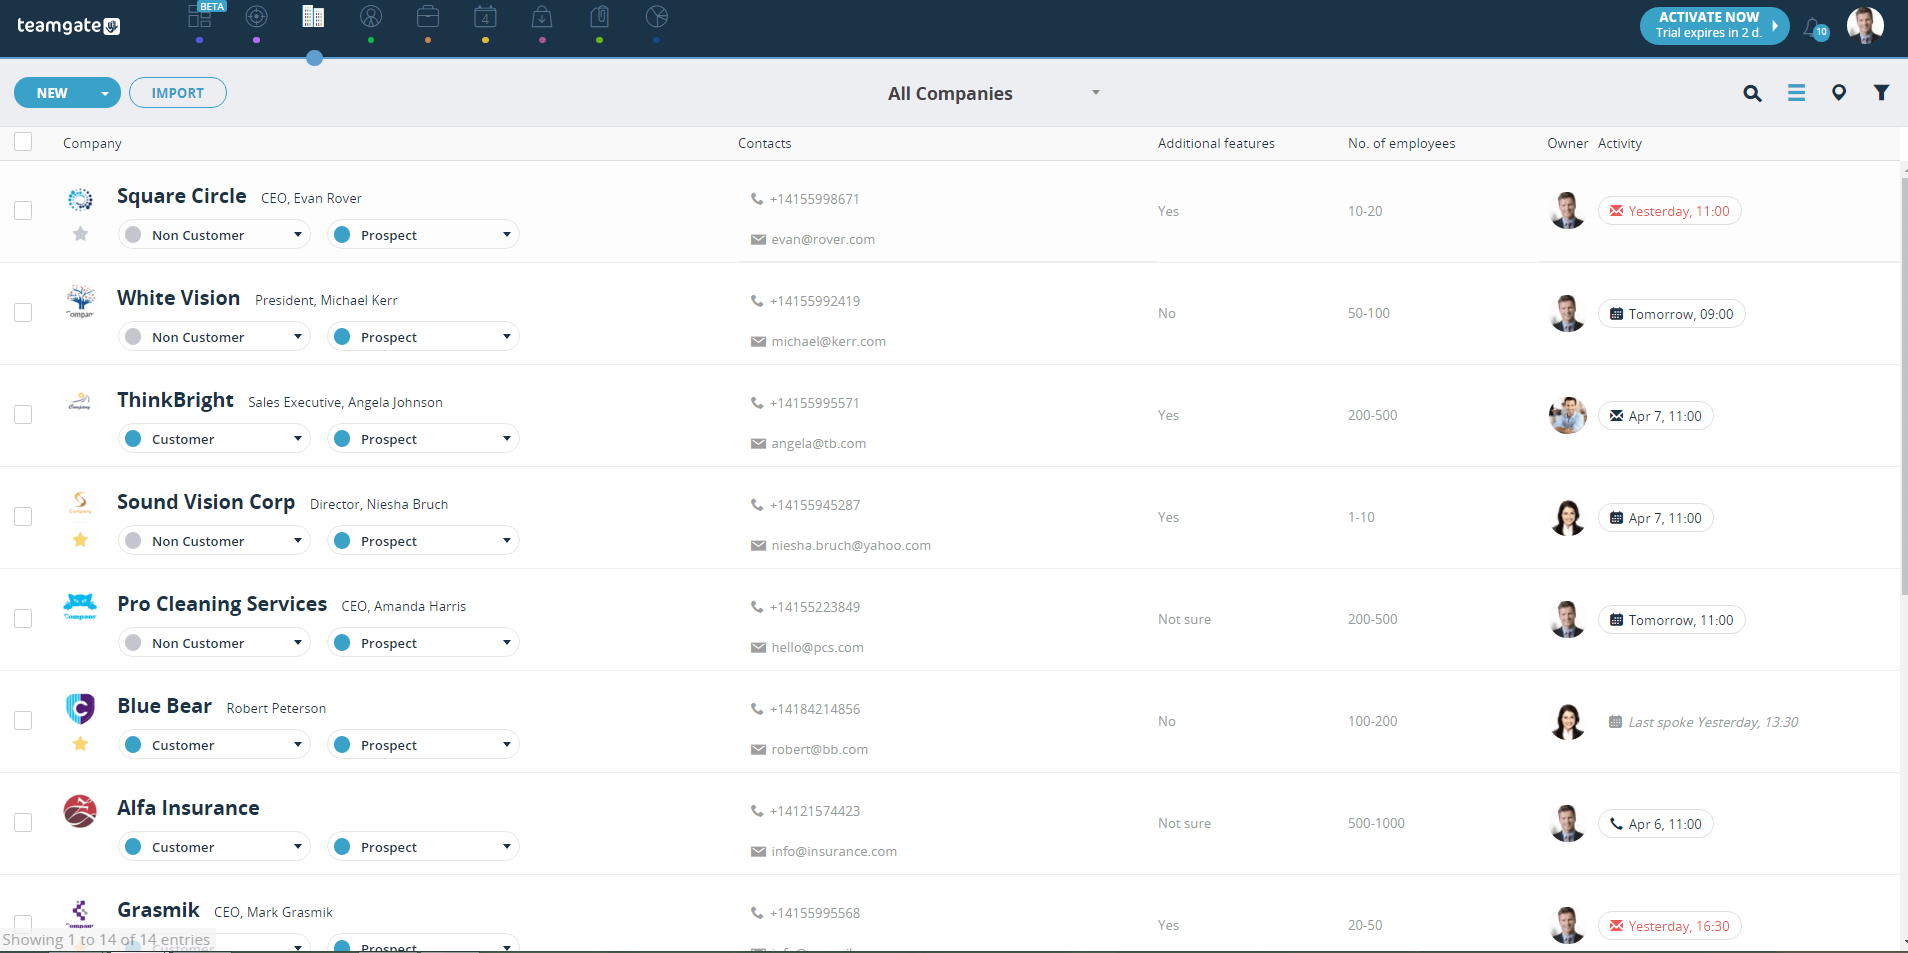Screen dimensions: 1908x953
Task: Open the clipboard with paperclip icon
Action: pyautogui.click(x=599, y=17)
